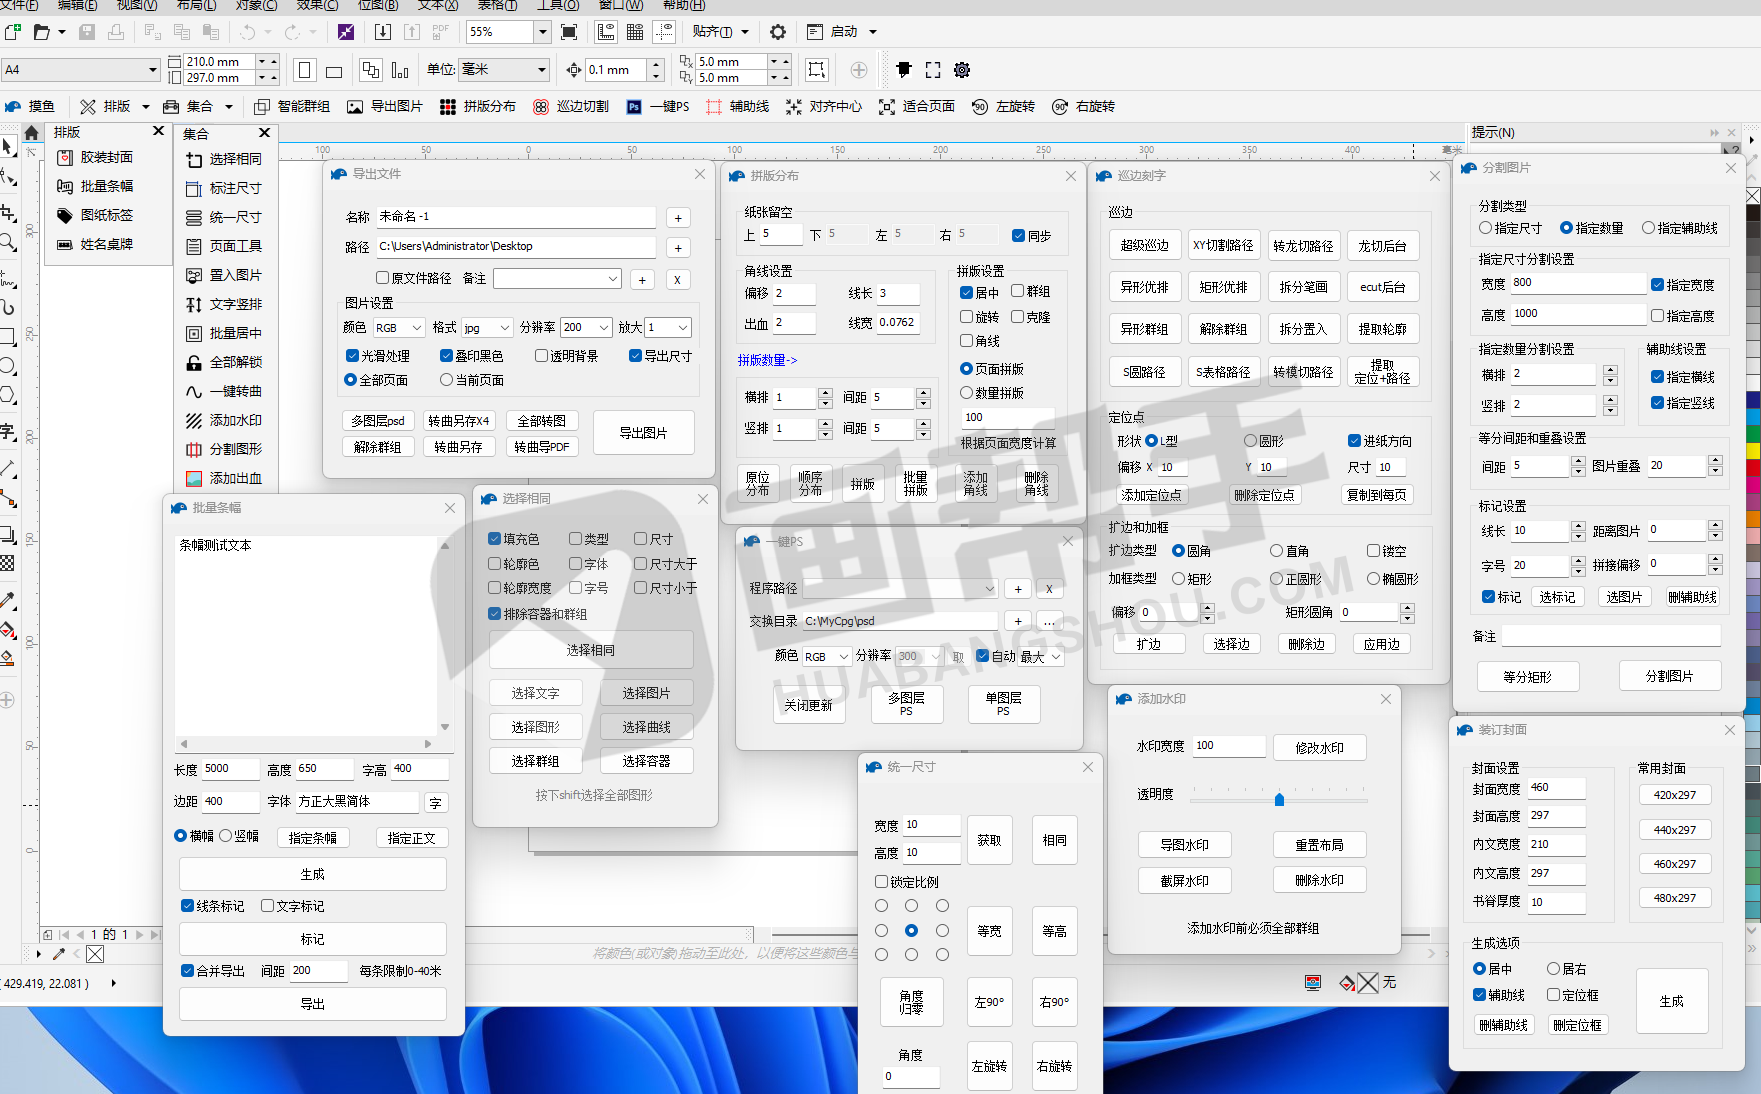The height and width of the screenshot is (1094, 1761).
Task: Toggle 锁定比例 checkbox in 统一尺寸
Action: point(881,882)
